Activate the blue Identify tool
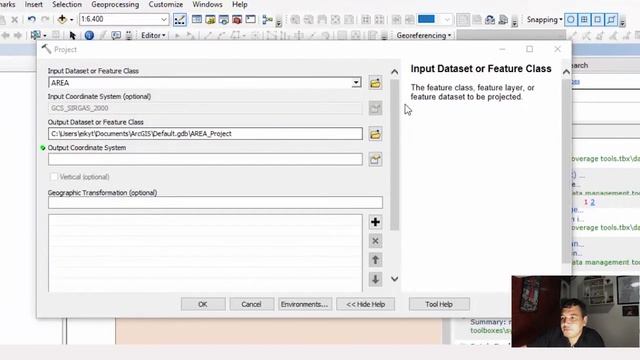The image size is (640, 360). point(89,36)
